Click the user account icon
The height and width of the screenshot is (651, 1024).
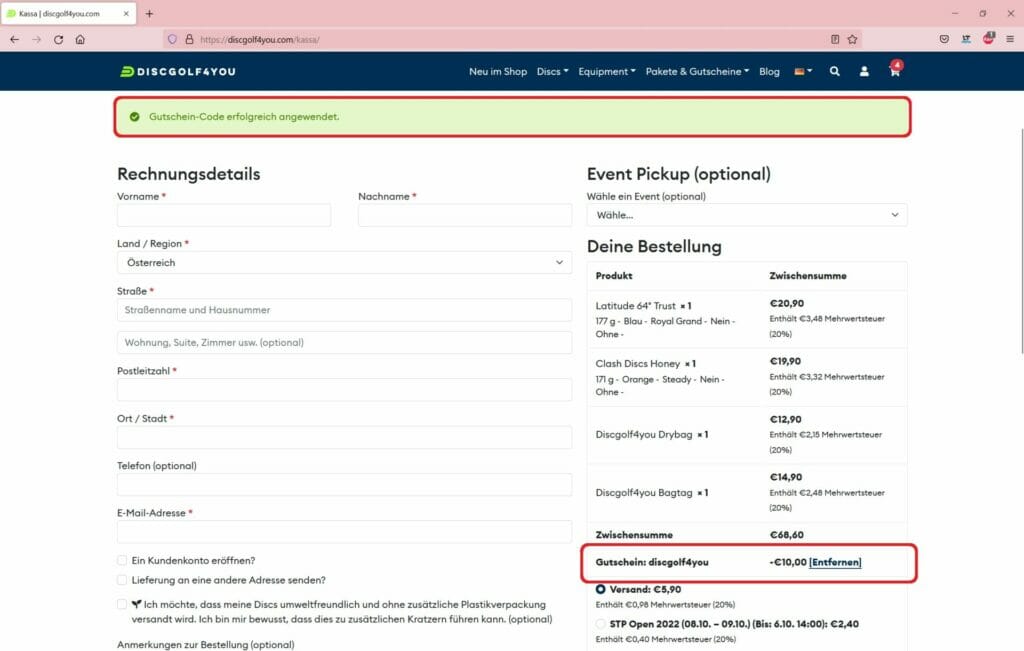864,72
